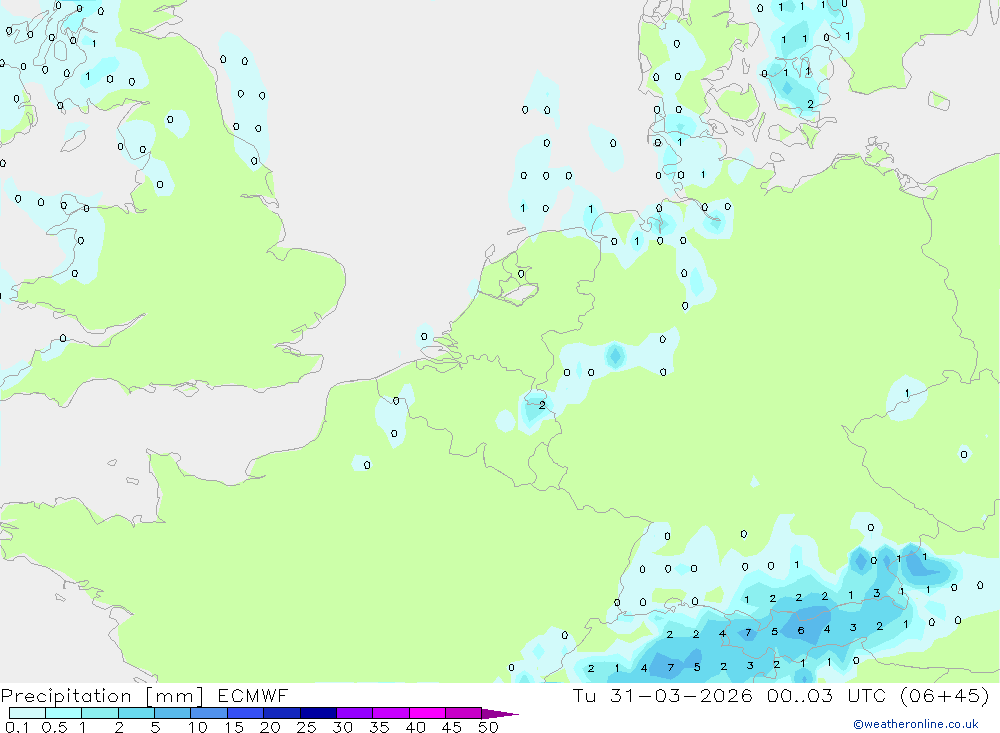This screenshot has width=1000, height=733.
Task: Click the 25–30 mm dark blue swatch
Action: pyautogui.click(x=318, y=713)
